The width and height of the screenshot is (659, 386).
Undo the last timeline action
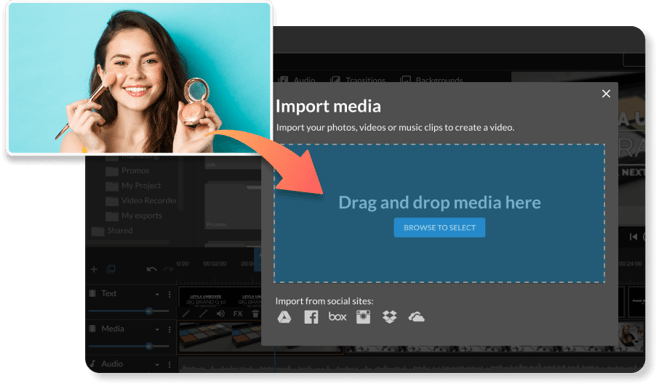click(x=152, y=269)
